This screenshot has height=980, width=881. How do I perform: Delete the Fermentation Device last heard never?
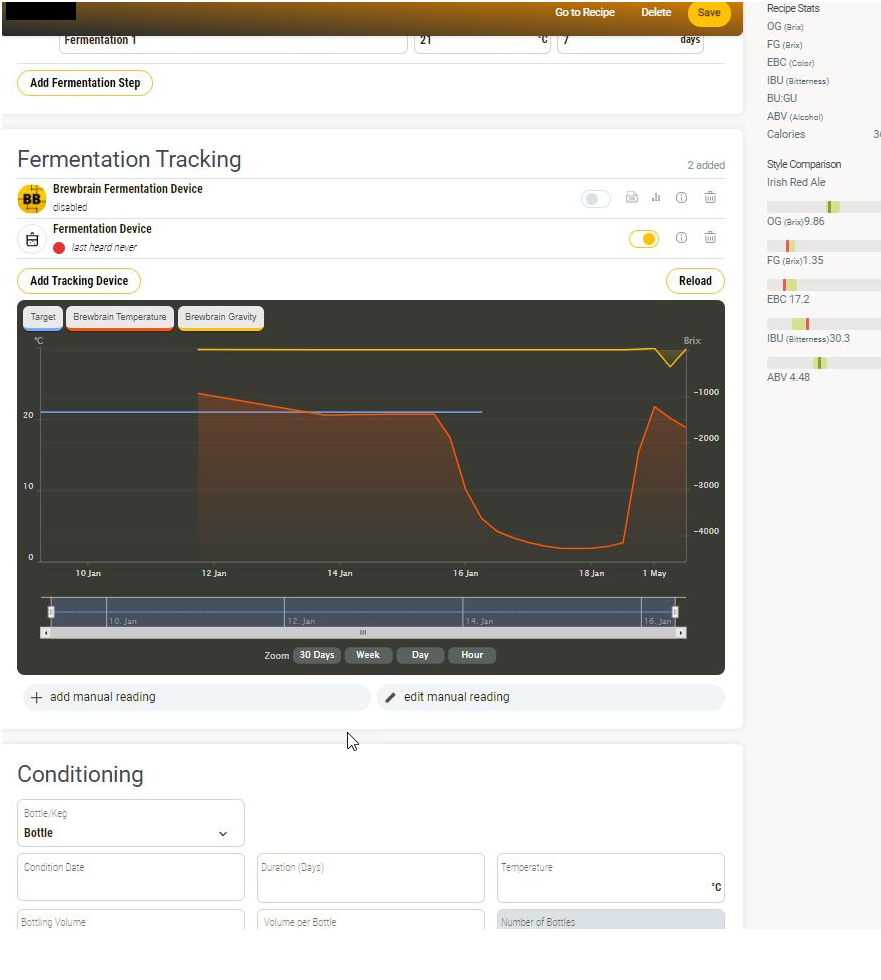(710, 238)
